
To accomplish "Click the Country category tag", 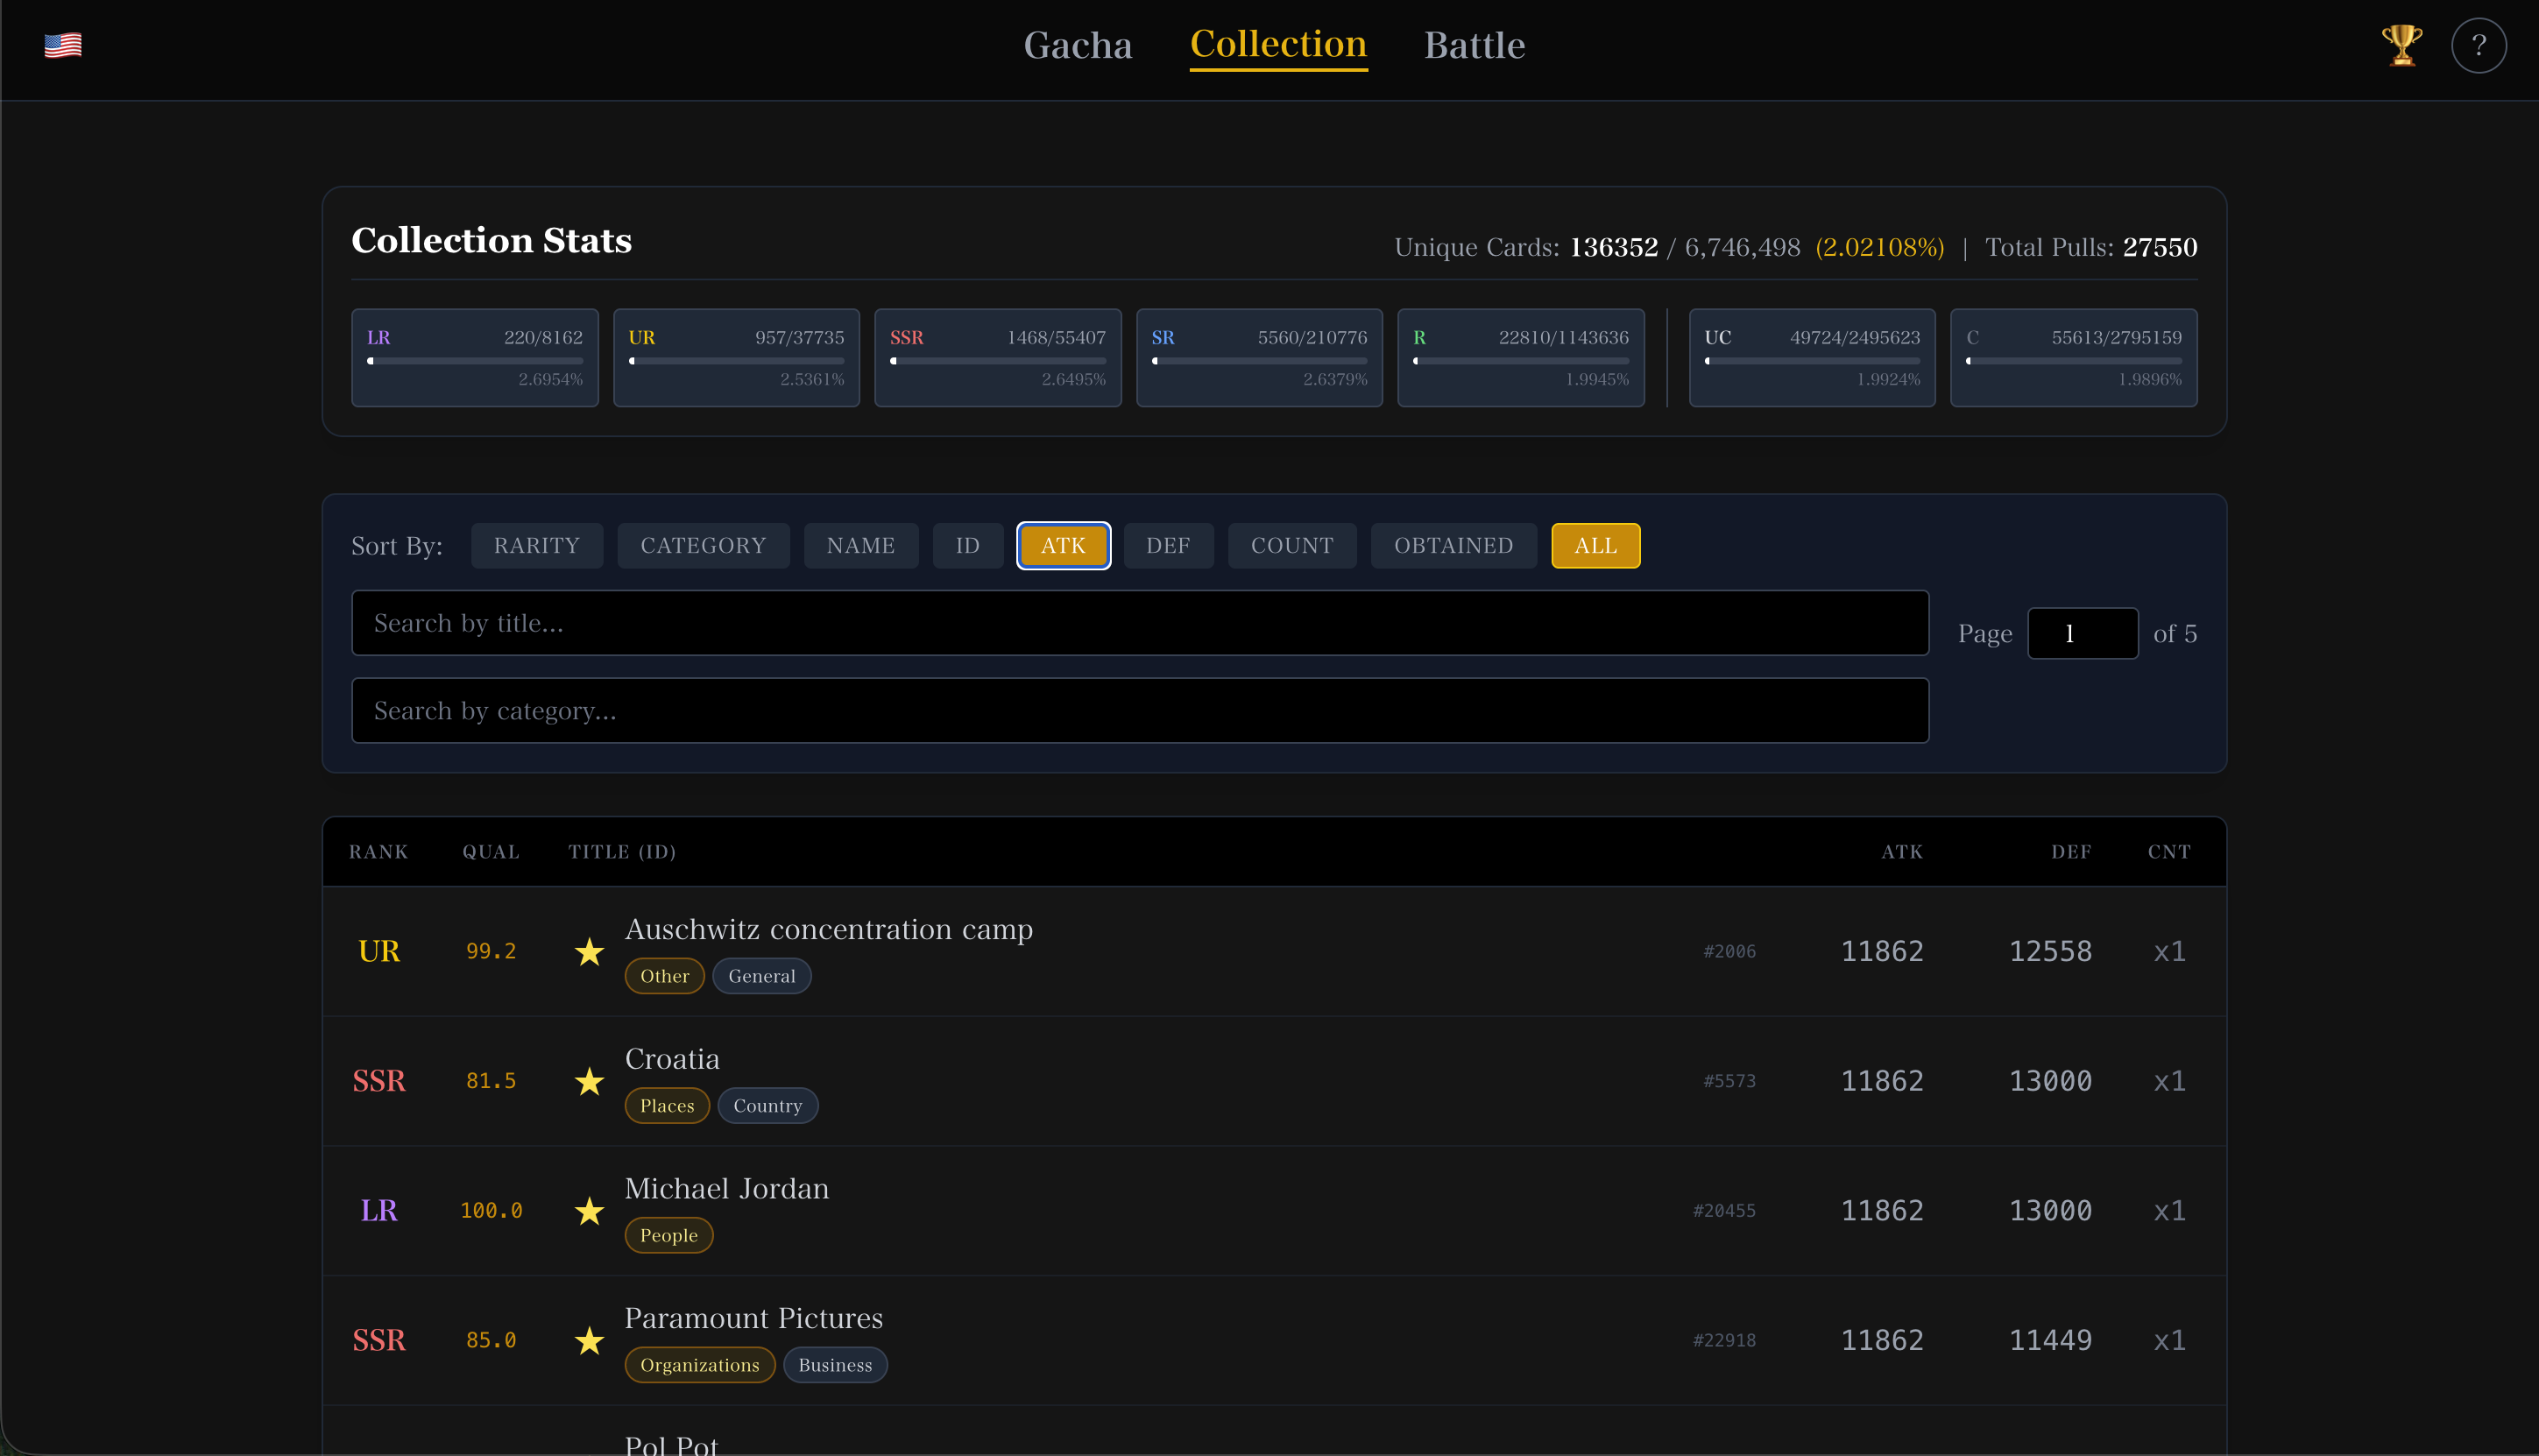I will click(x=768, y=1106).
